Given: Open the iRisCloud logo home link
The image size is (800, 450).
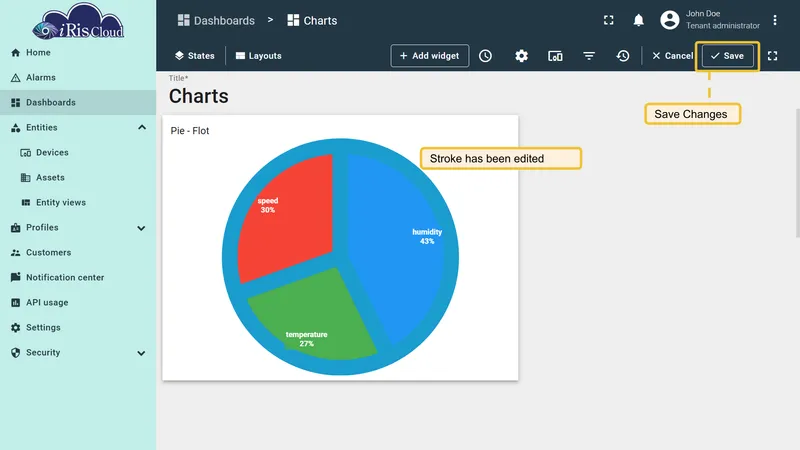Looking at the screenshot, I should (x=78, y=21).
